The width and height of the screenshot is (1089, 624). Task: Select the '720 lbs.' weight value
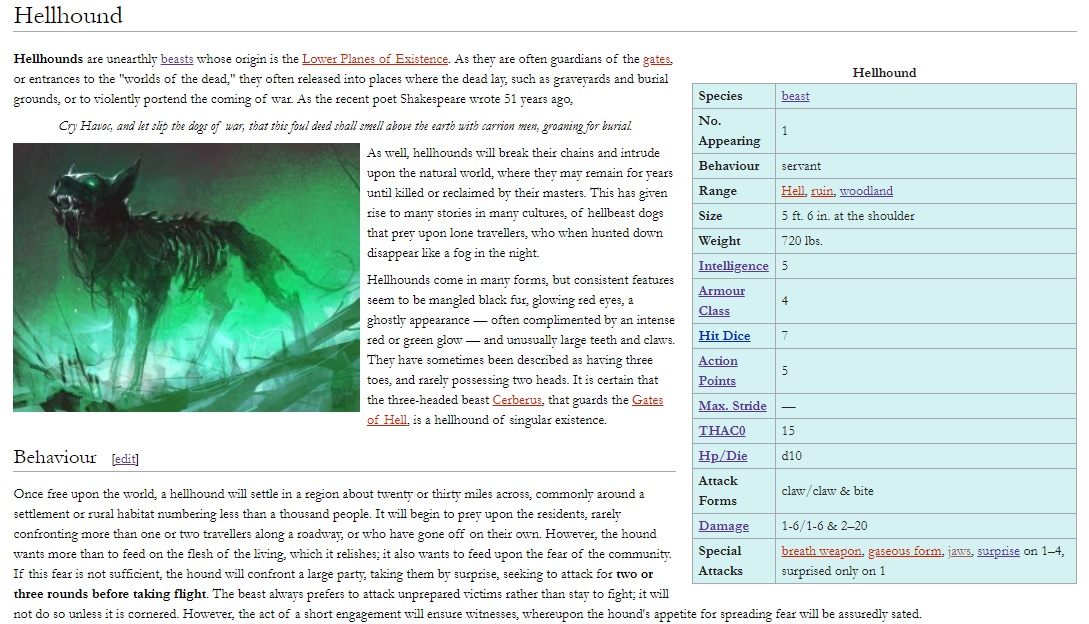tap(802, 241)
